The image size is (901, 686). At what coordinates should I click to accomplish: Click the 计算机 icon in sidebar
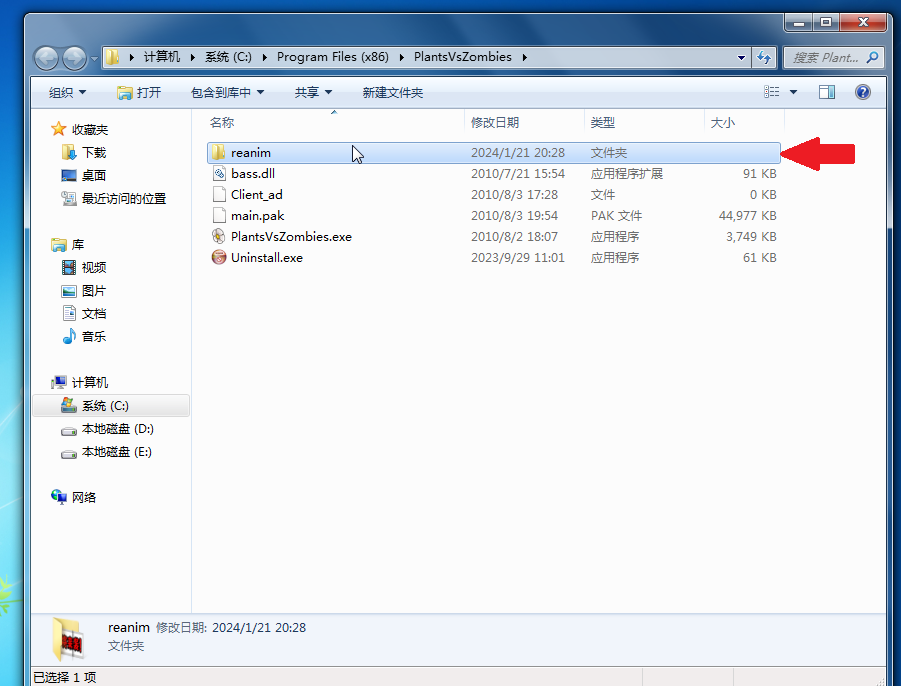click(59, 382)
